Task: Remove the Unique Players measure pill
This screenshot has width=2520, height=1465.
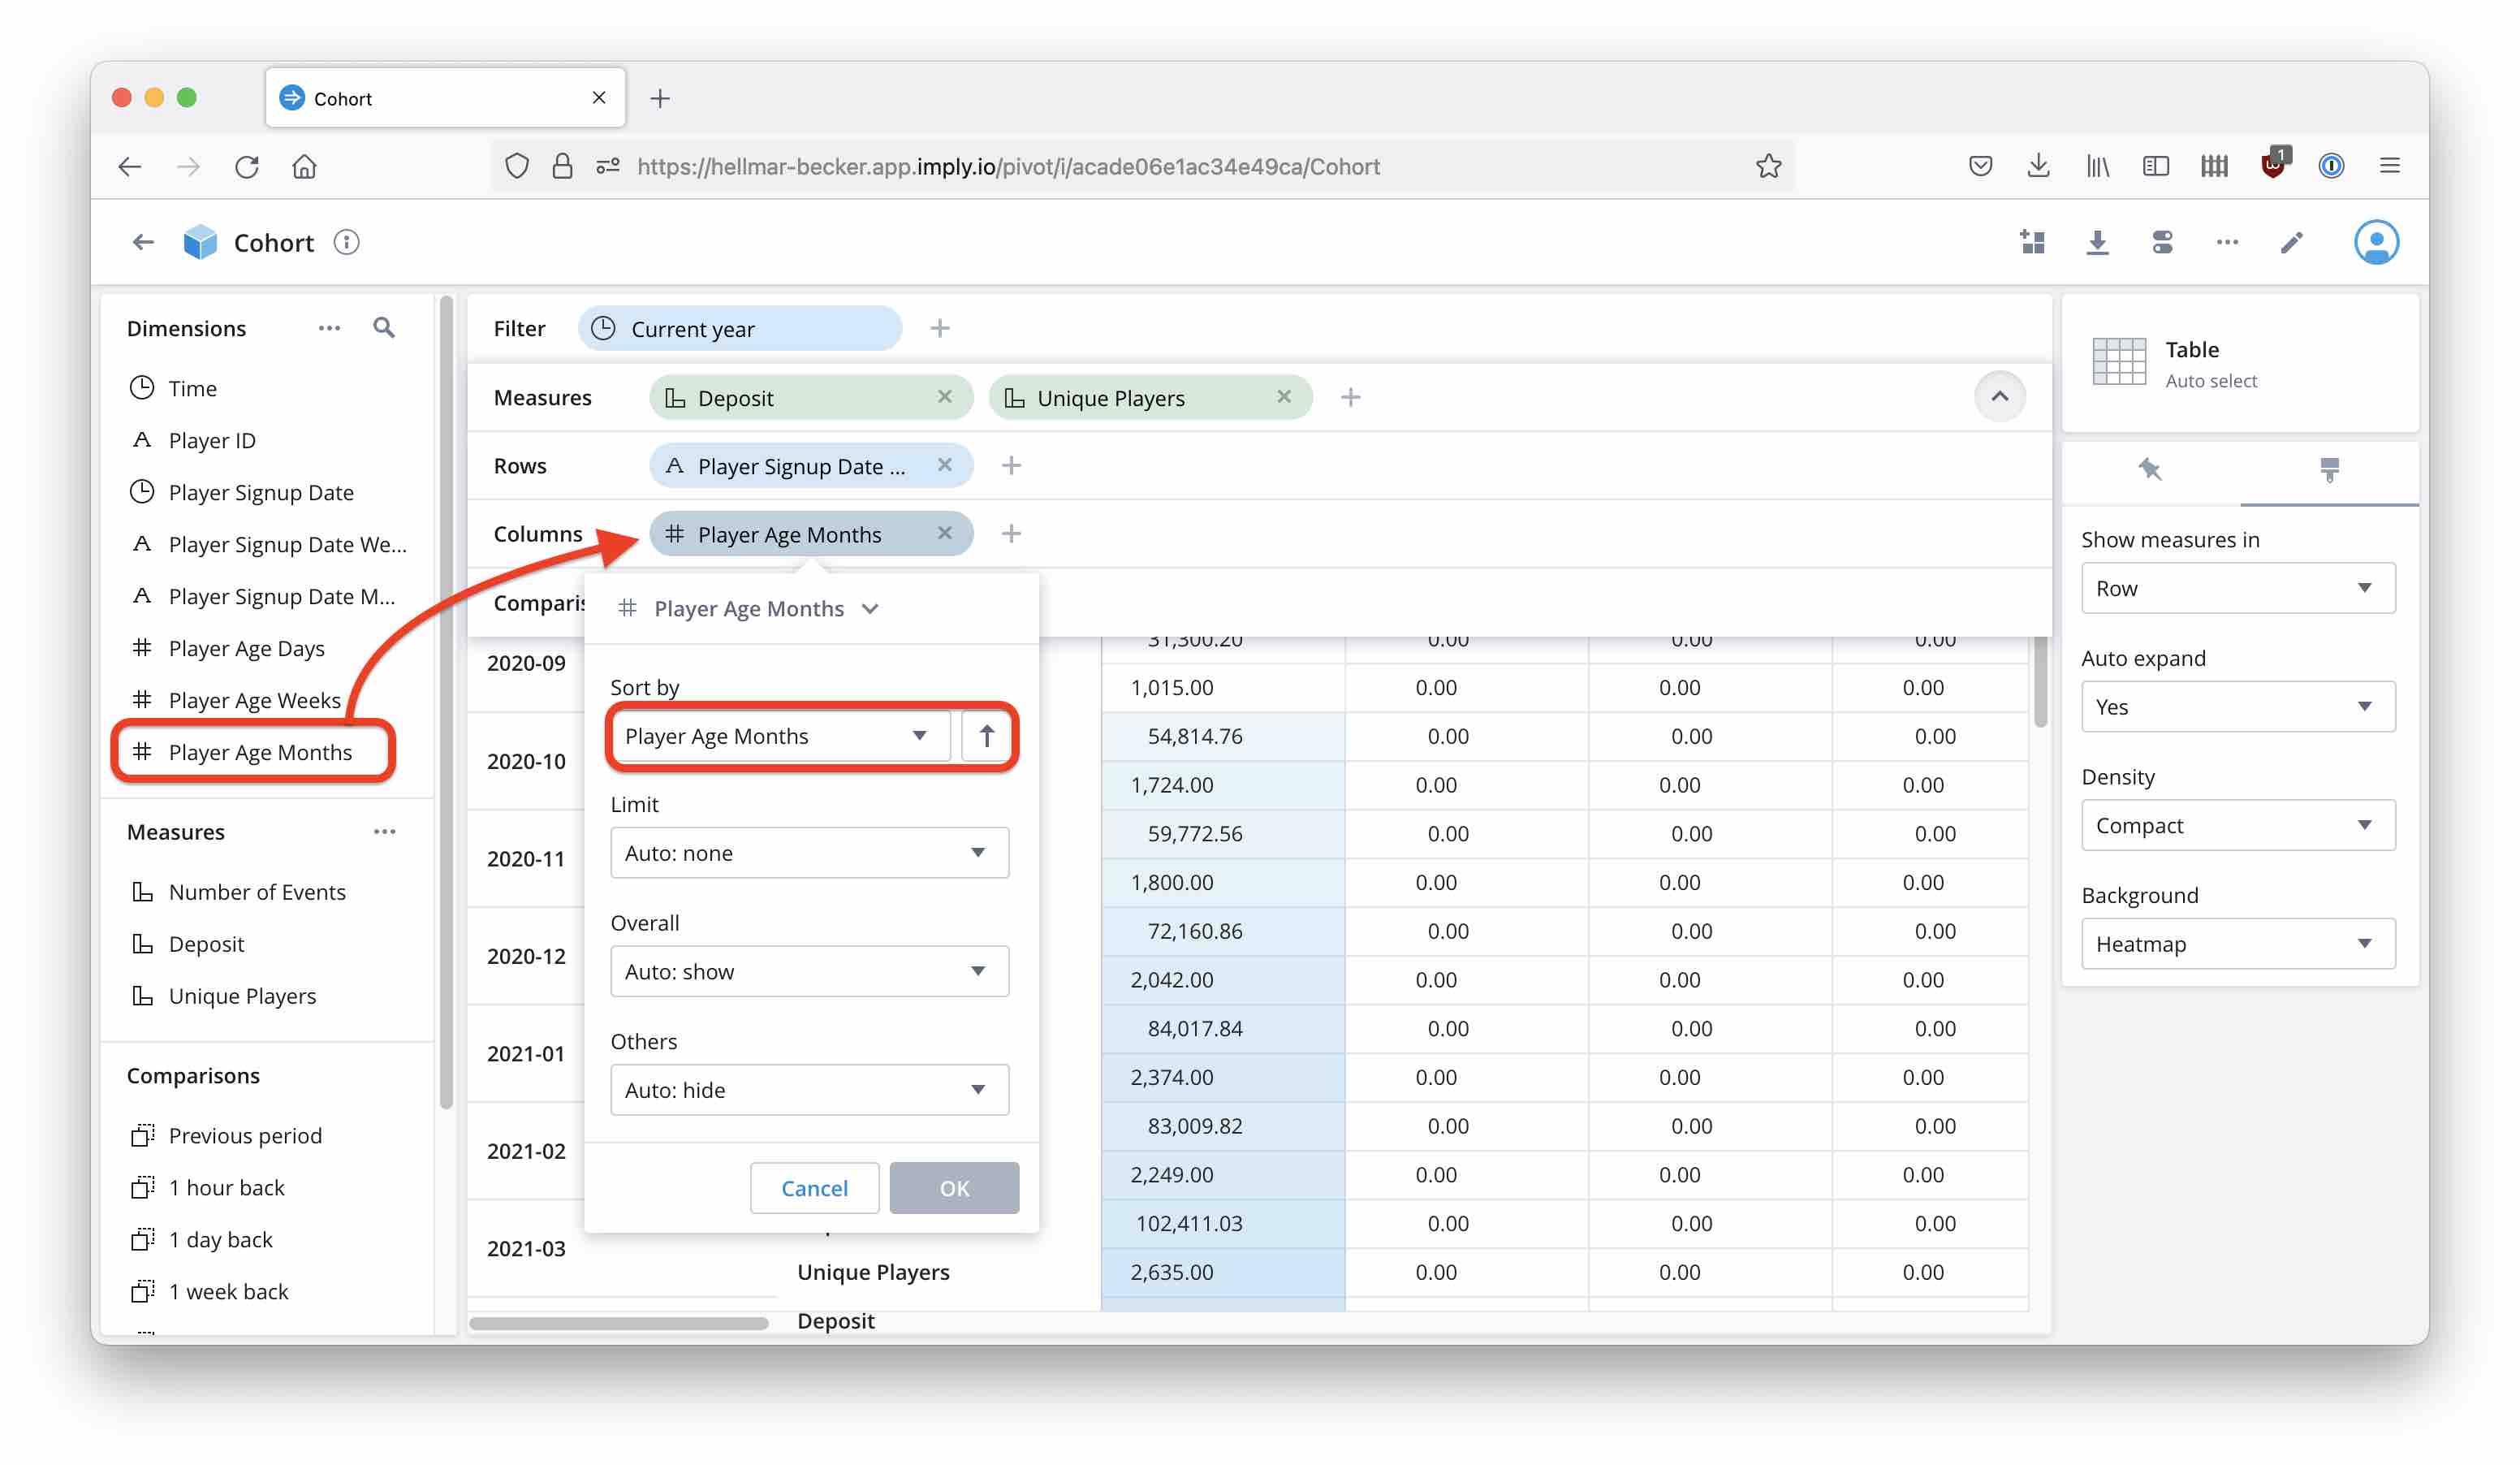Action: click(1284, 397)
